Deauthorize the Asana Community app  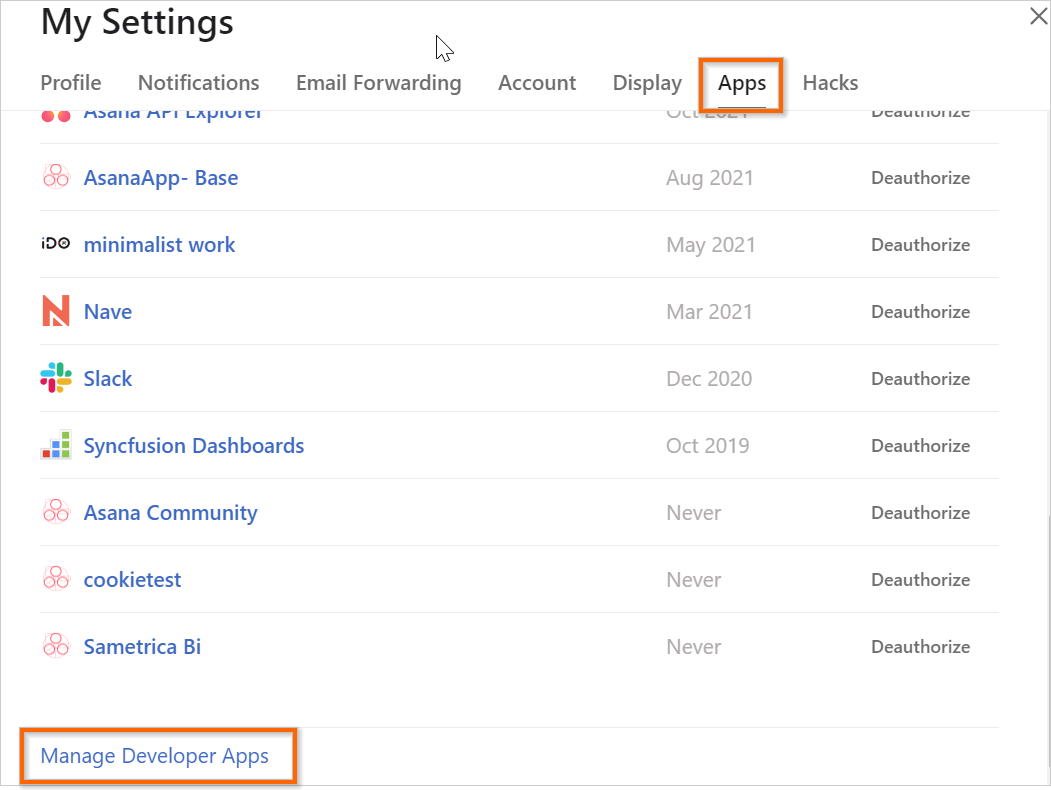tap(920, 513)
